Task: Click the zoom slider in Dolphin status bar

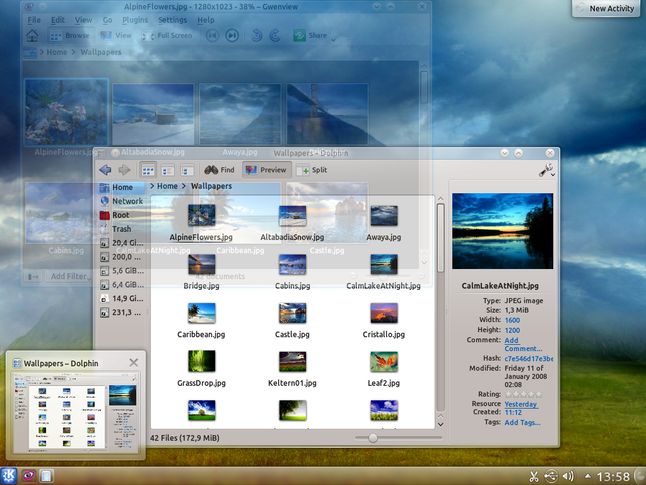Action: pos(398,438)
